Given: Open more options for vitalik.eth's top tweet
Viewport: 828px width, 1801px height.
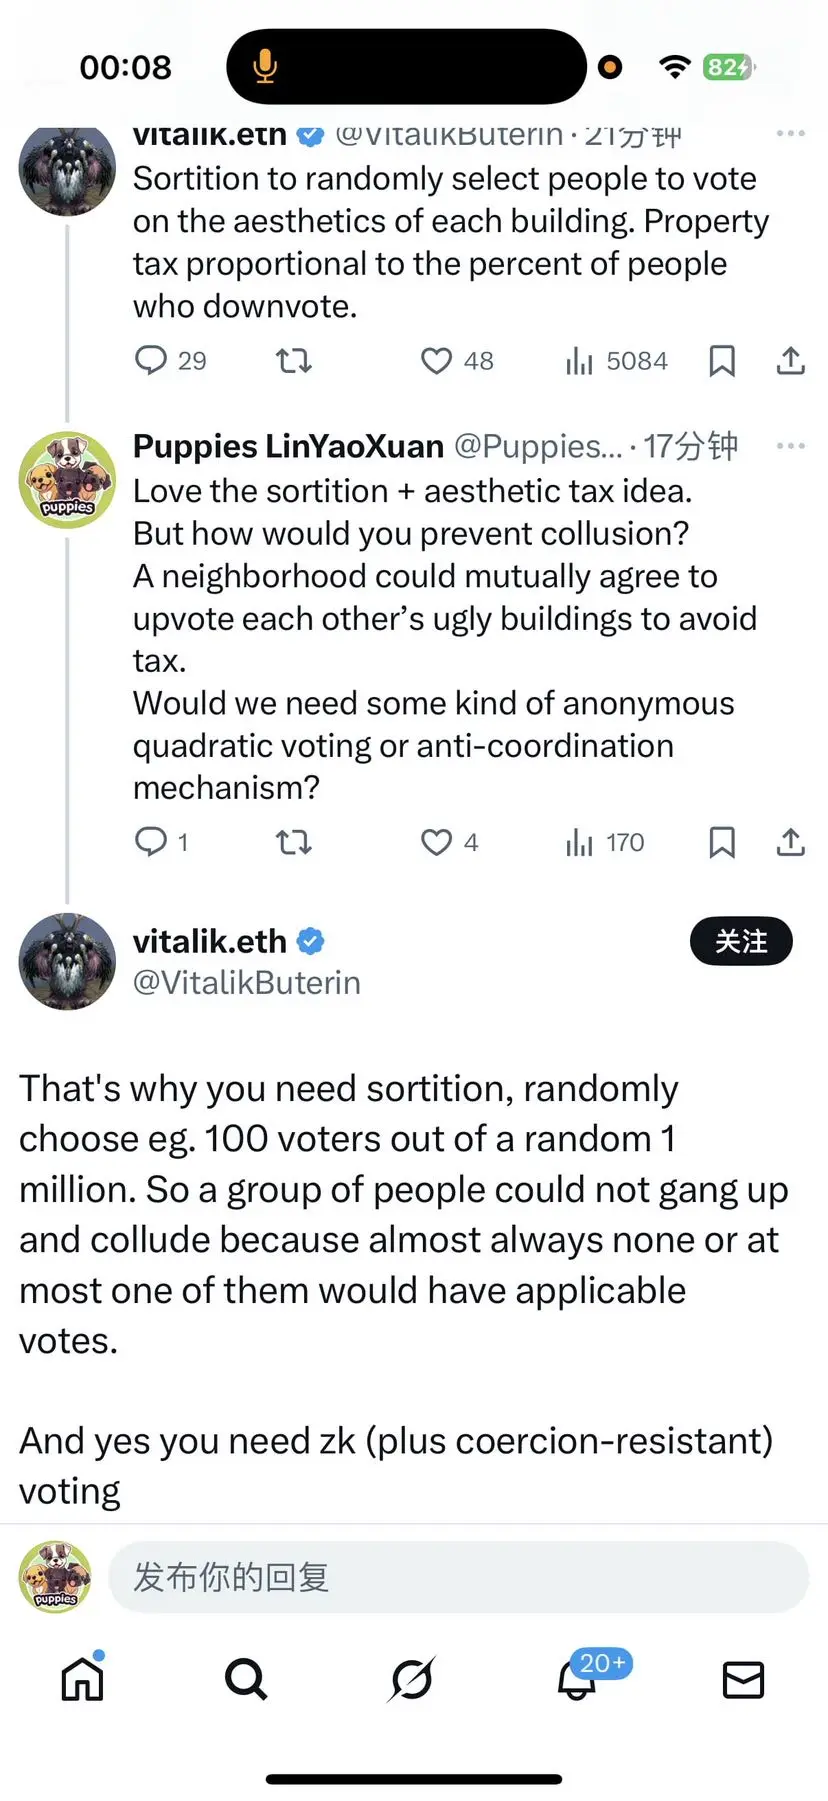Looking at the screenshot, I should (x=790, y=134).
